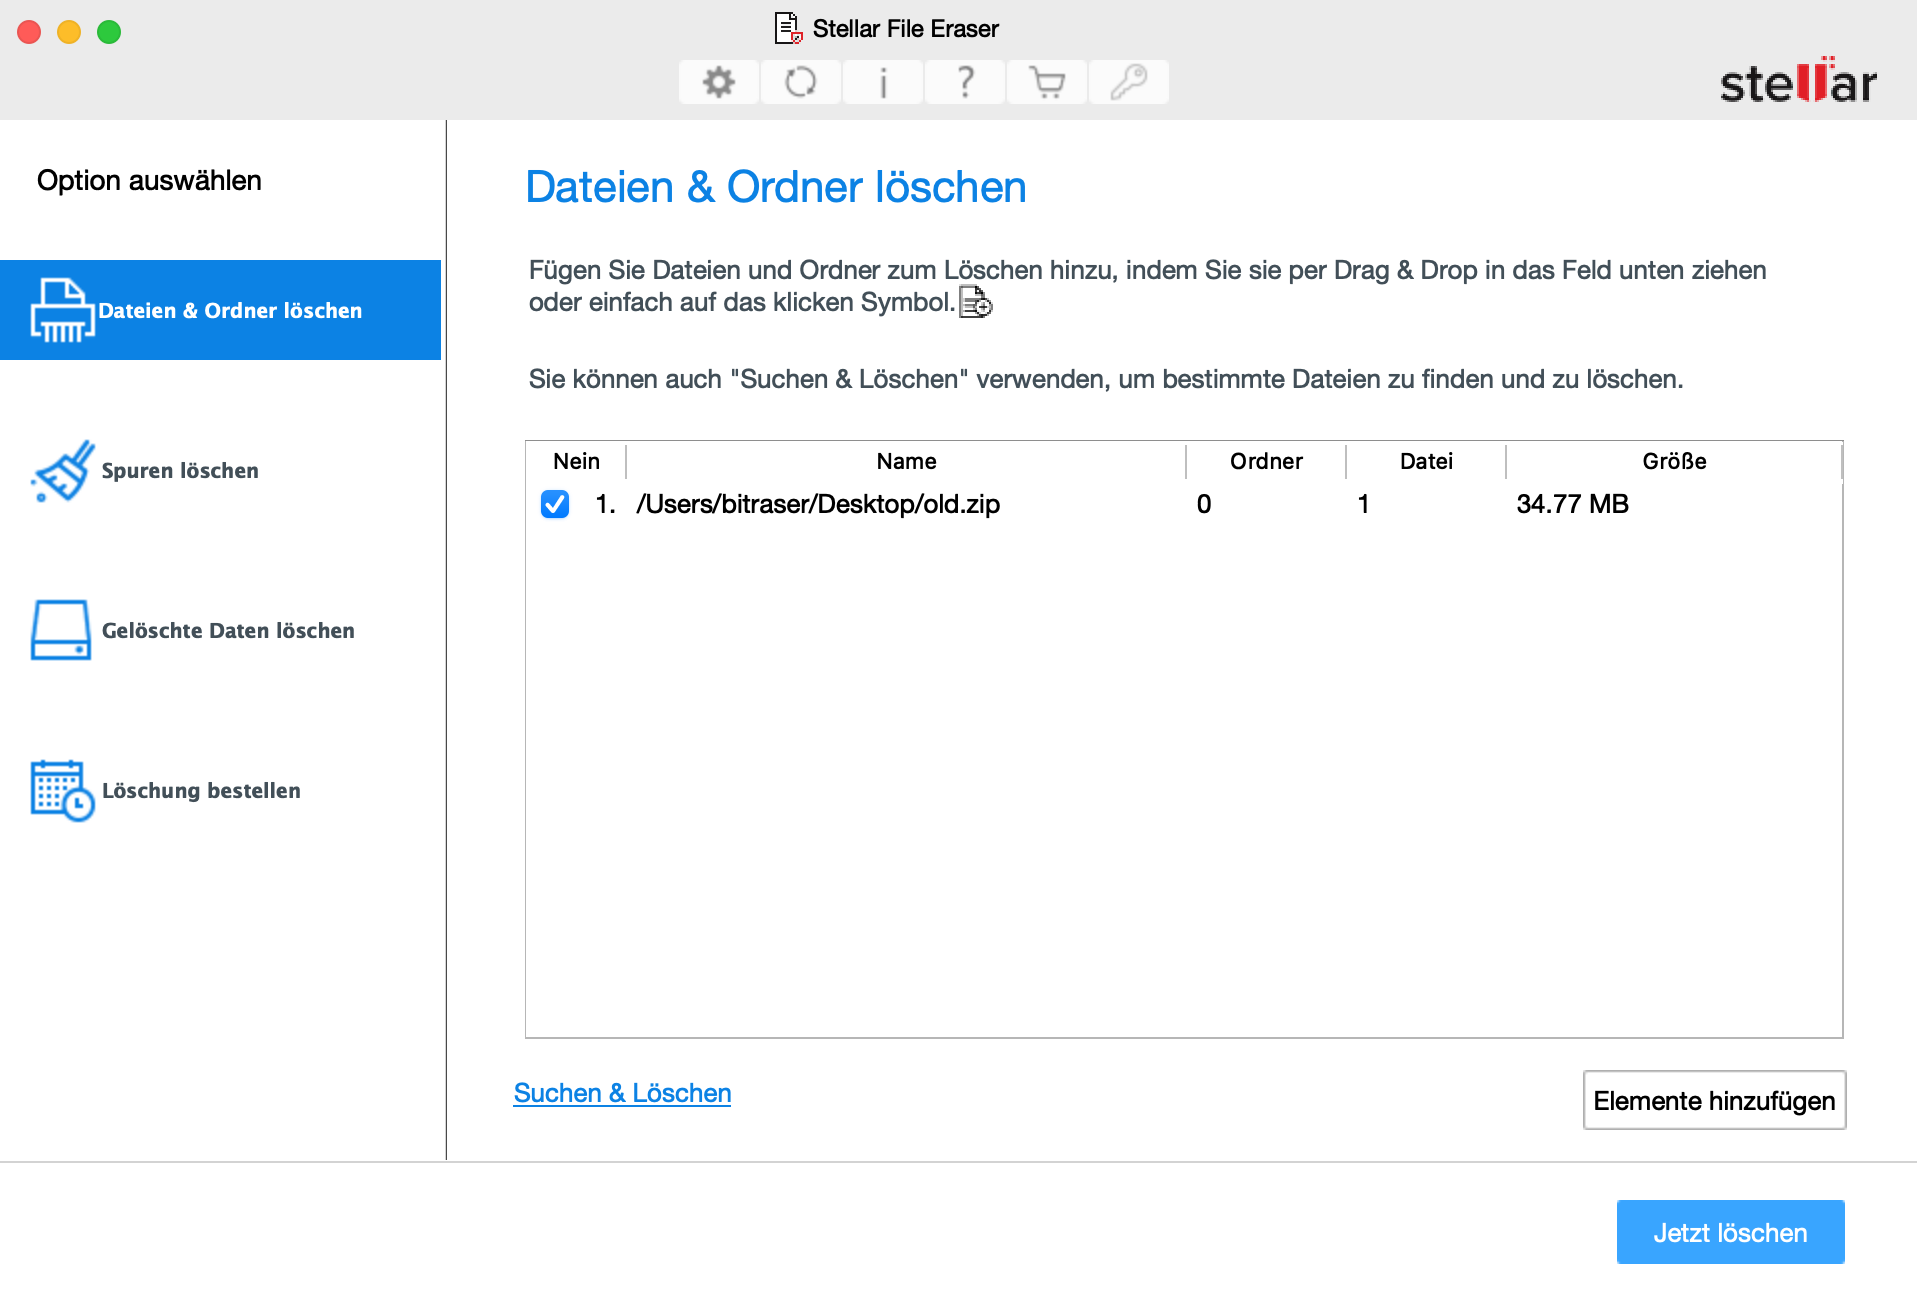Screen dimensions: 1917x1300
Task: Click the stellar logo
Action: (1797, 81)
